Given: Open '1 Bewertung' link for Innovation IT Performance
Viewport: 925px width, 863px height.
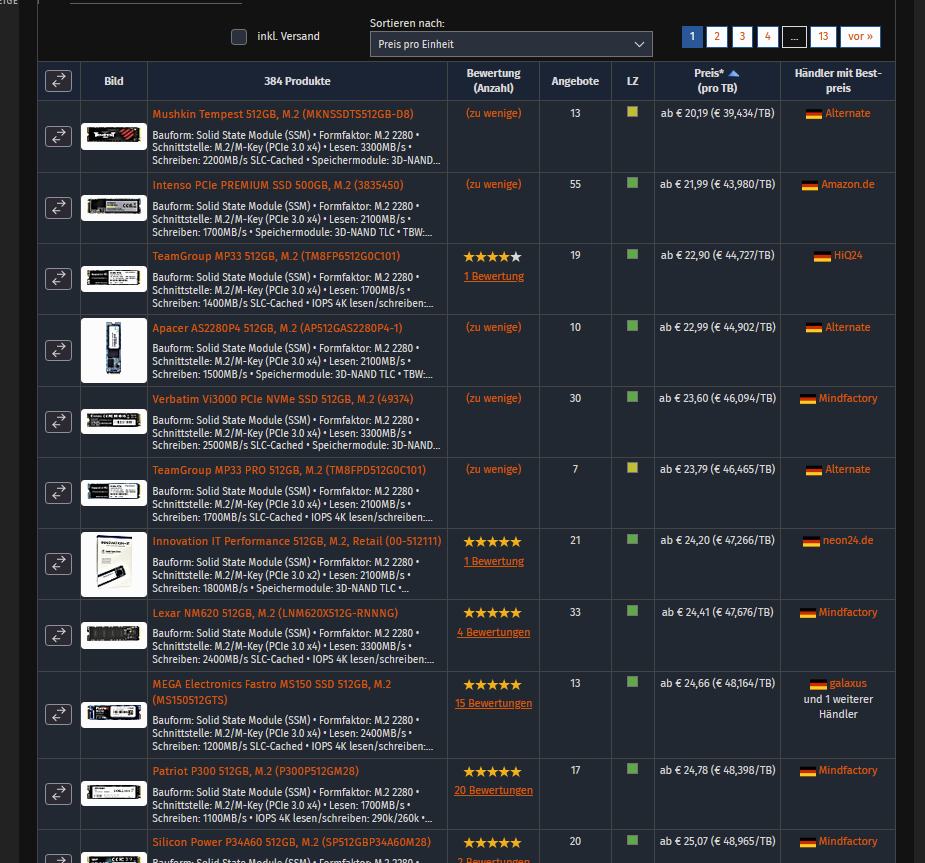Looking at the screenshot, I should click(494, 561).
